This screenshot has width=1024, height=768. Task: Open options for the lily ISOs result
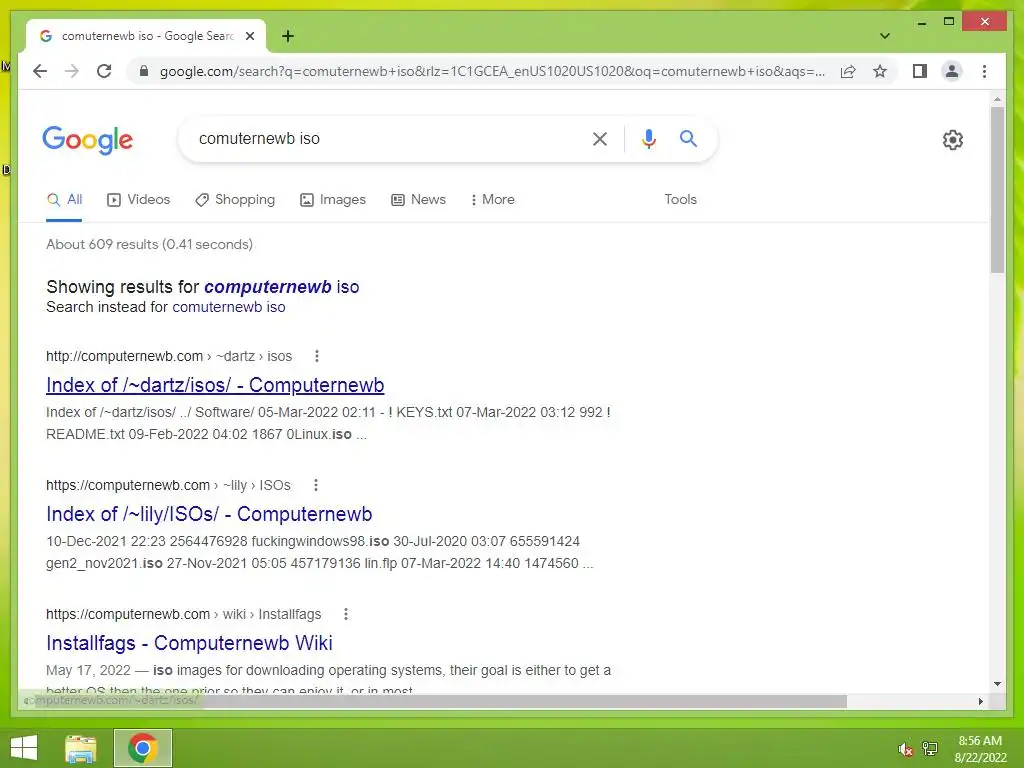(x=316, y=485)
